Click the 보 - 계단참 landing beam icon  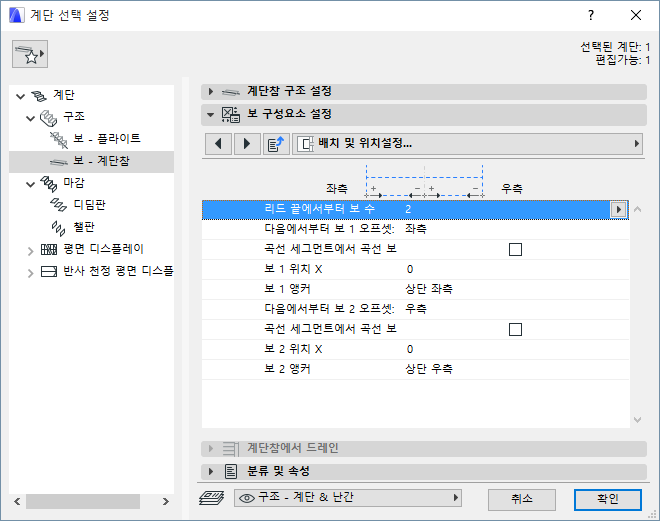coord(59,162)
